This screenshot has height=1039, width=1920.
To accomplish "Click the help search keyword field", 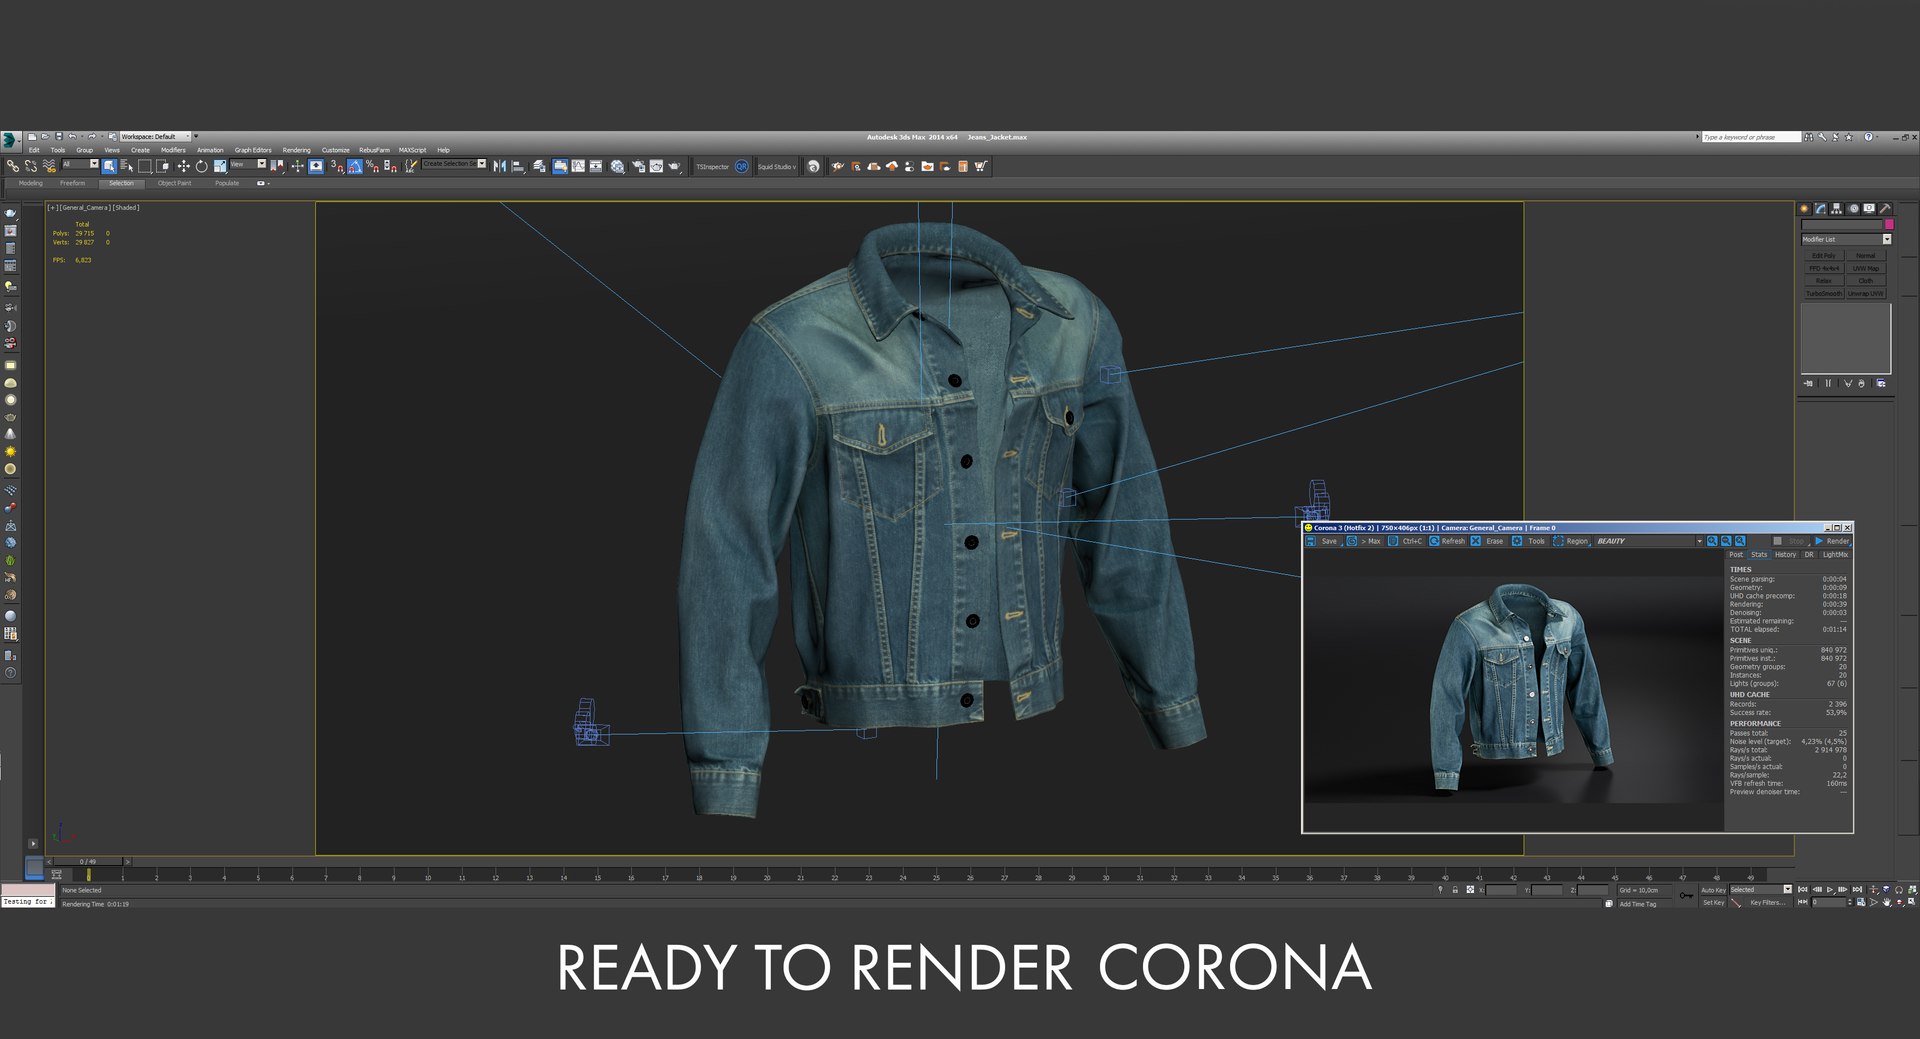I will tap(1750, 137).
